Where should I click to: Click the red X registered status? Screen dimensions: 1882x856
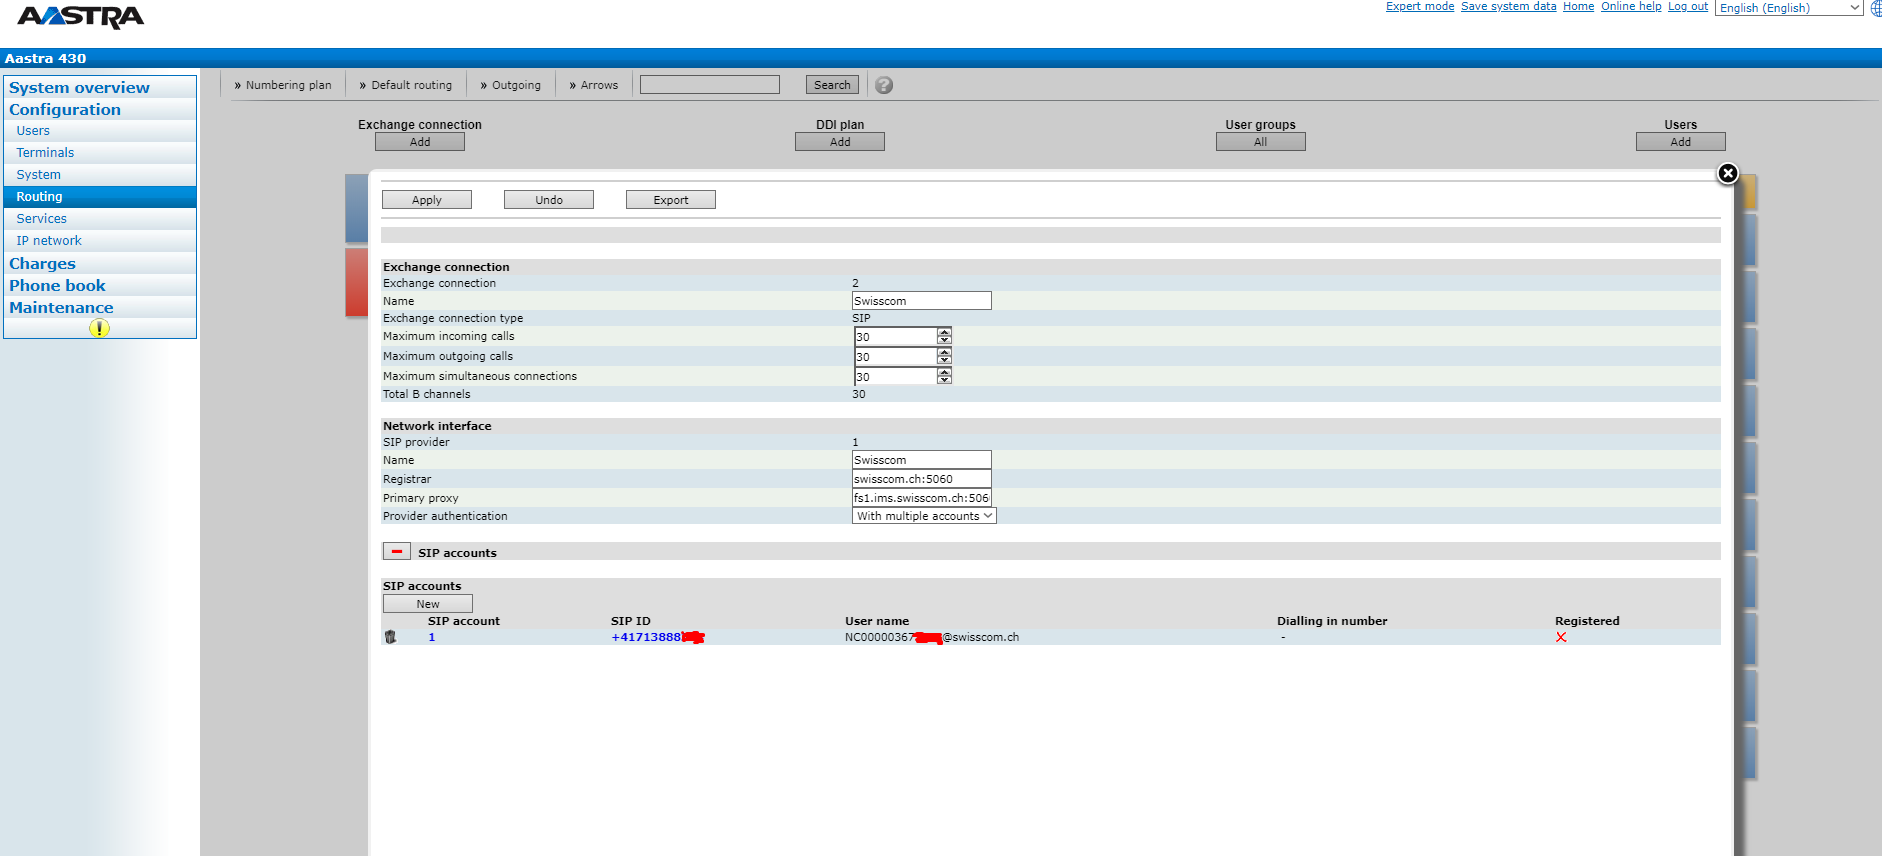click(x=1561, y=637)
